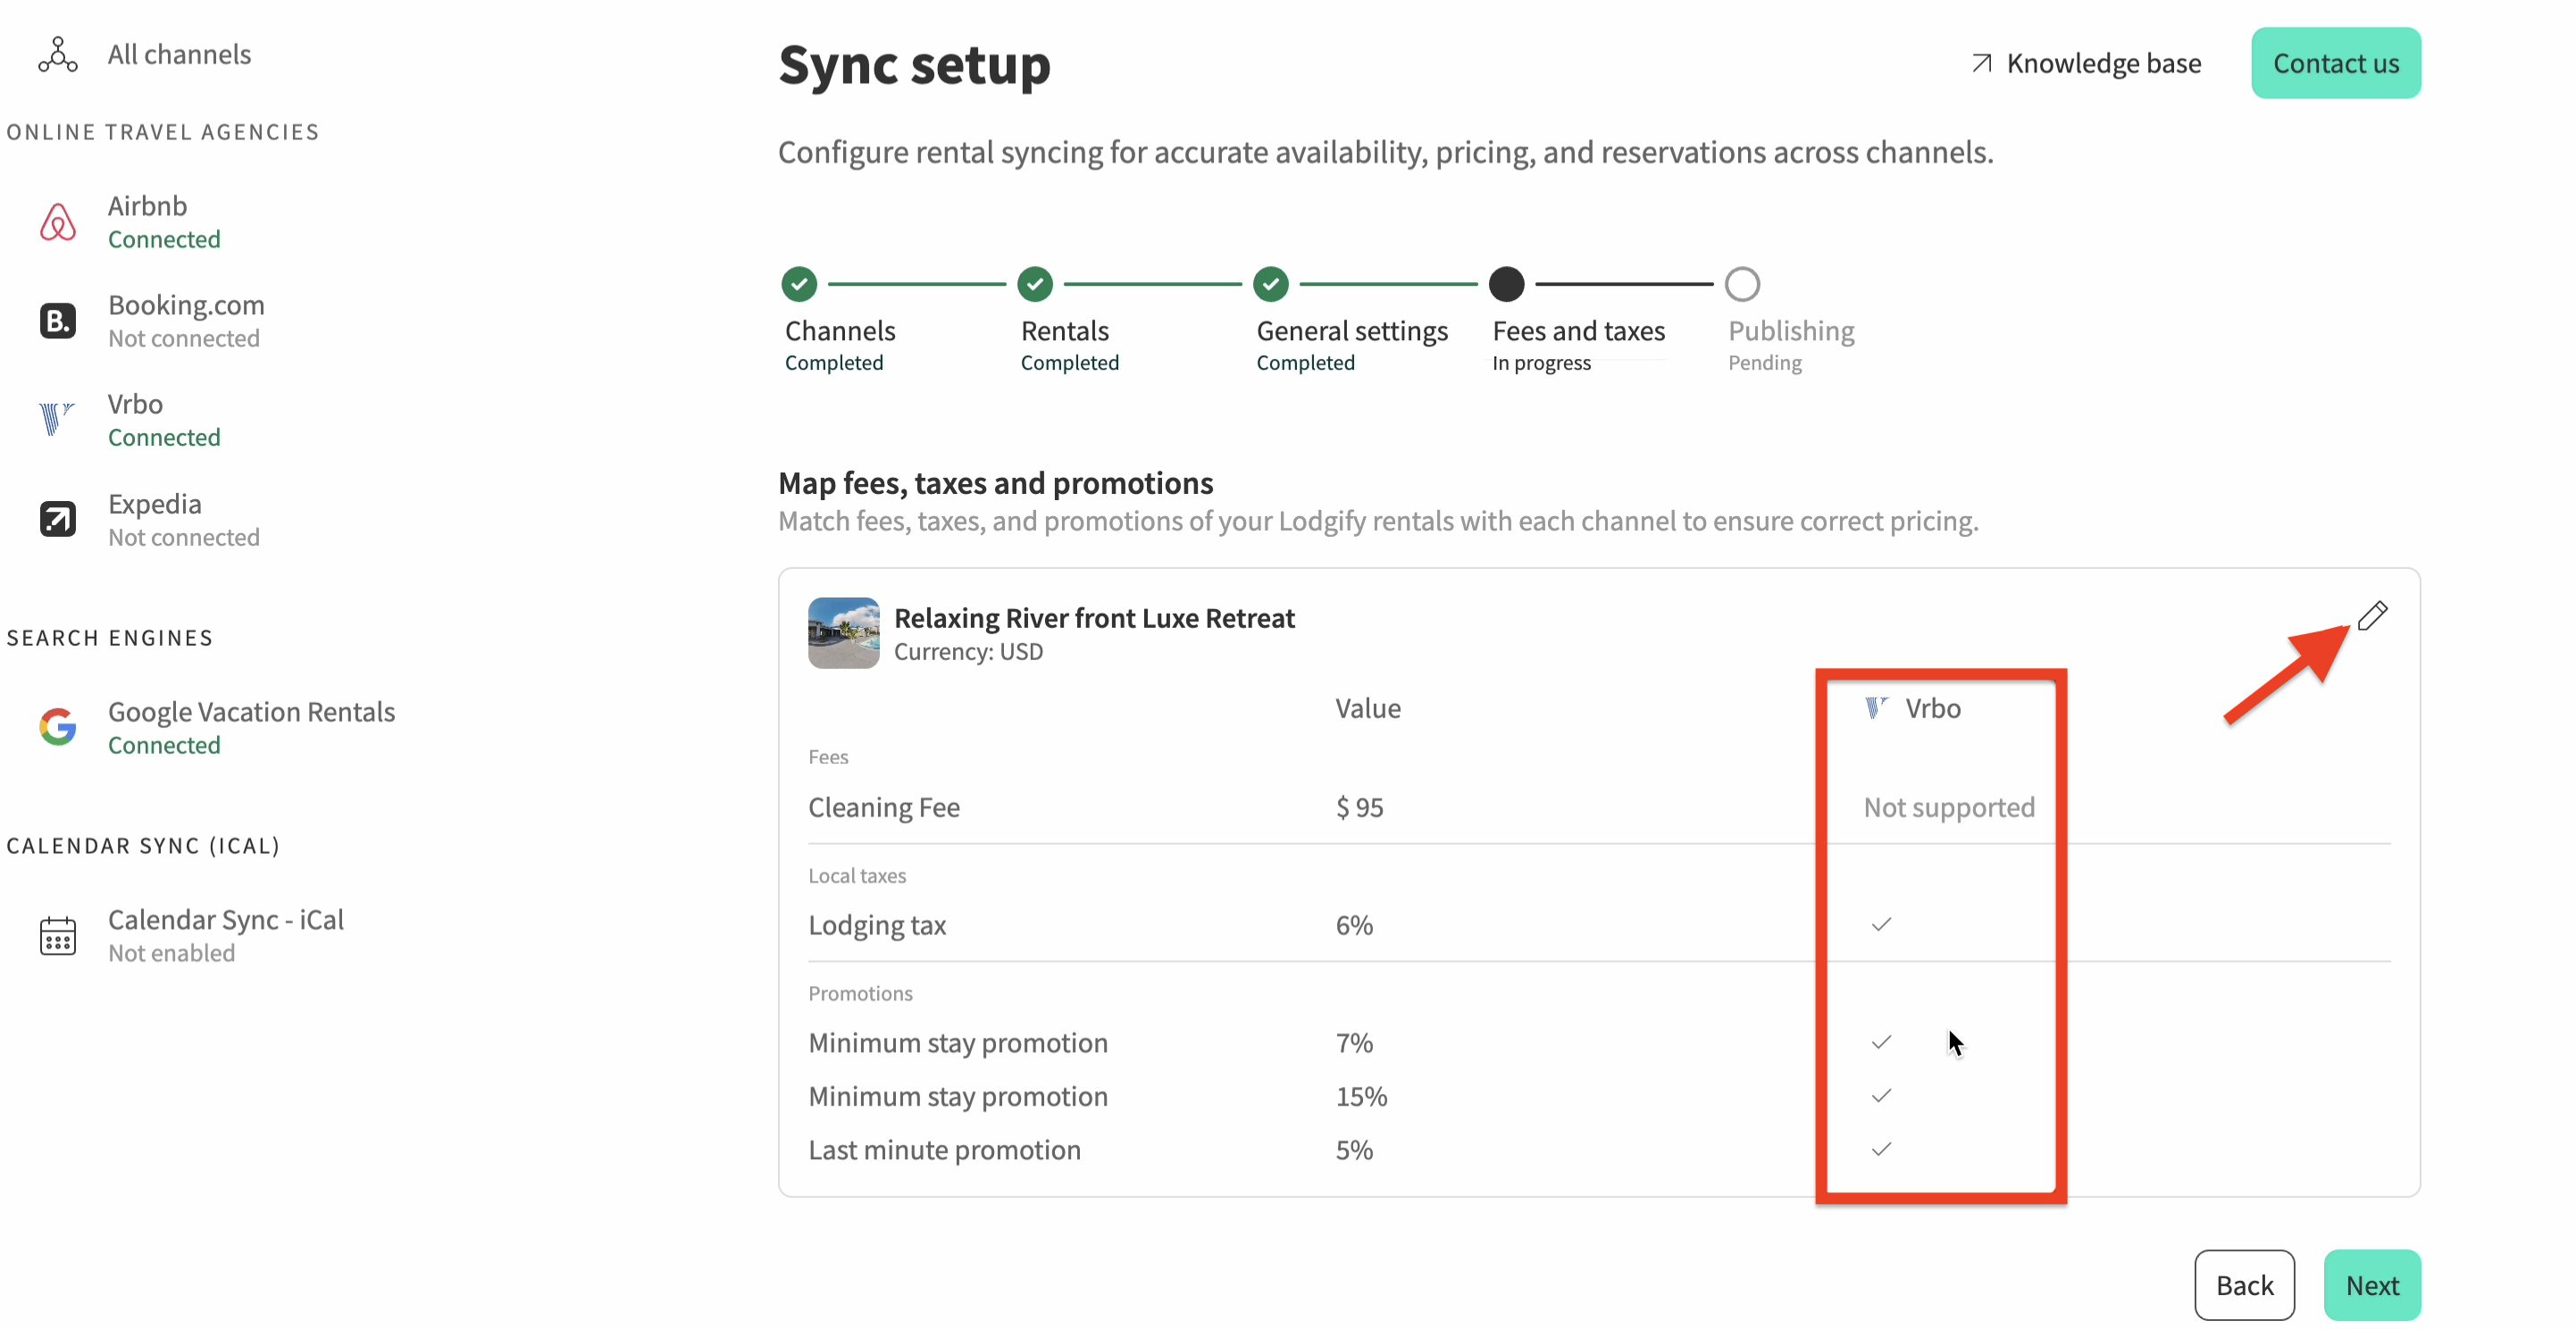Screen dimensions: 2576x1329
Task: Click the Relaxing River front rental thumbnail
Action: [x=843, y=633]
